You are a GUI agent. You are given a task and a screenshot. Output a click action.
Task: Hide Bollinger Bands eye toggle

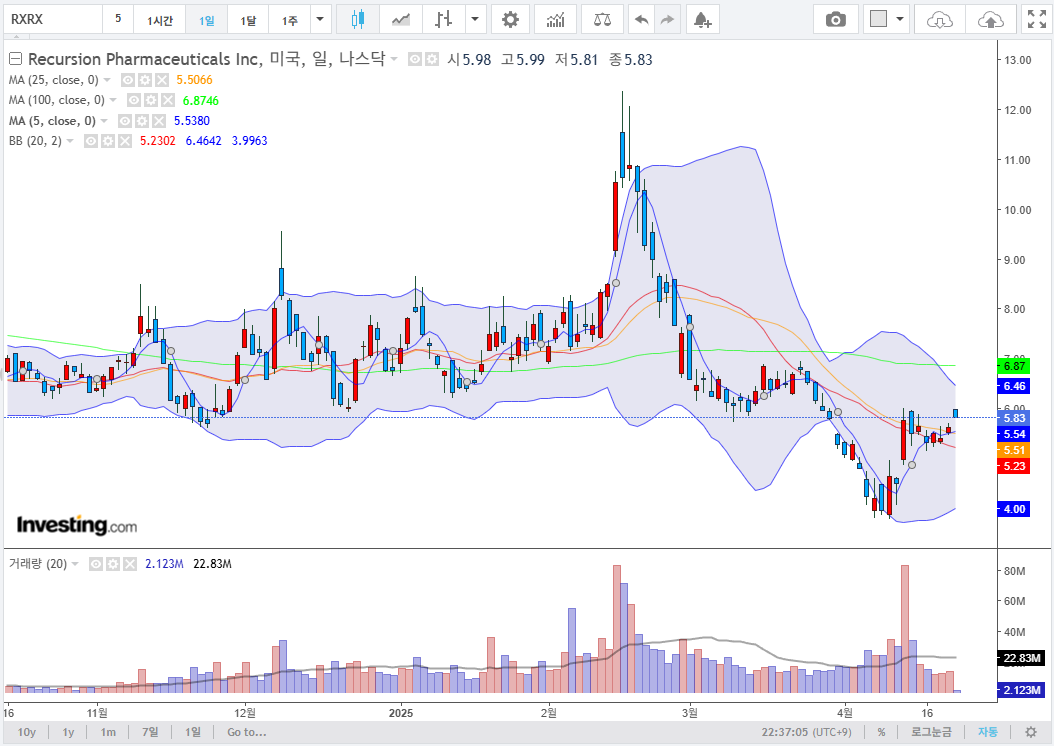(x=91, y=141)
